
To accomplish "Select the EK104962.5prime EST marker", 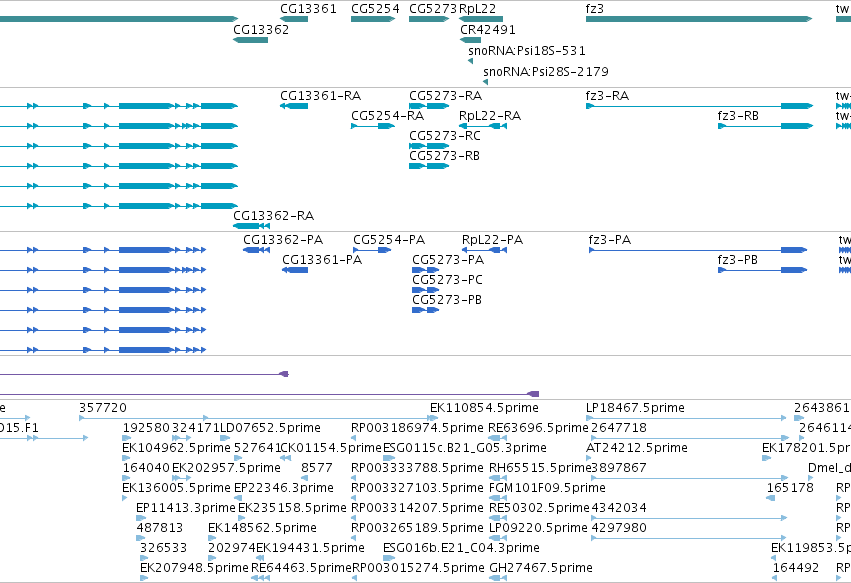I will pos(126,458).
